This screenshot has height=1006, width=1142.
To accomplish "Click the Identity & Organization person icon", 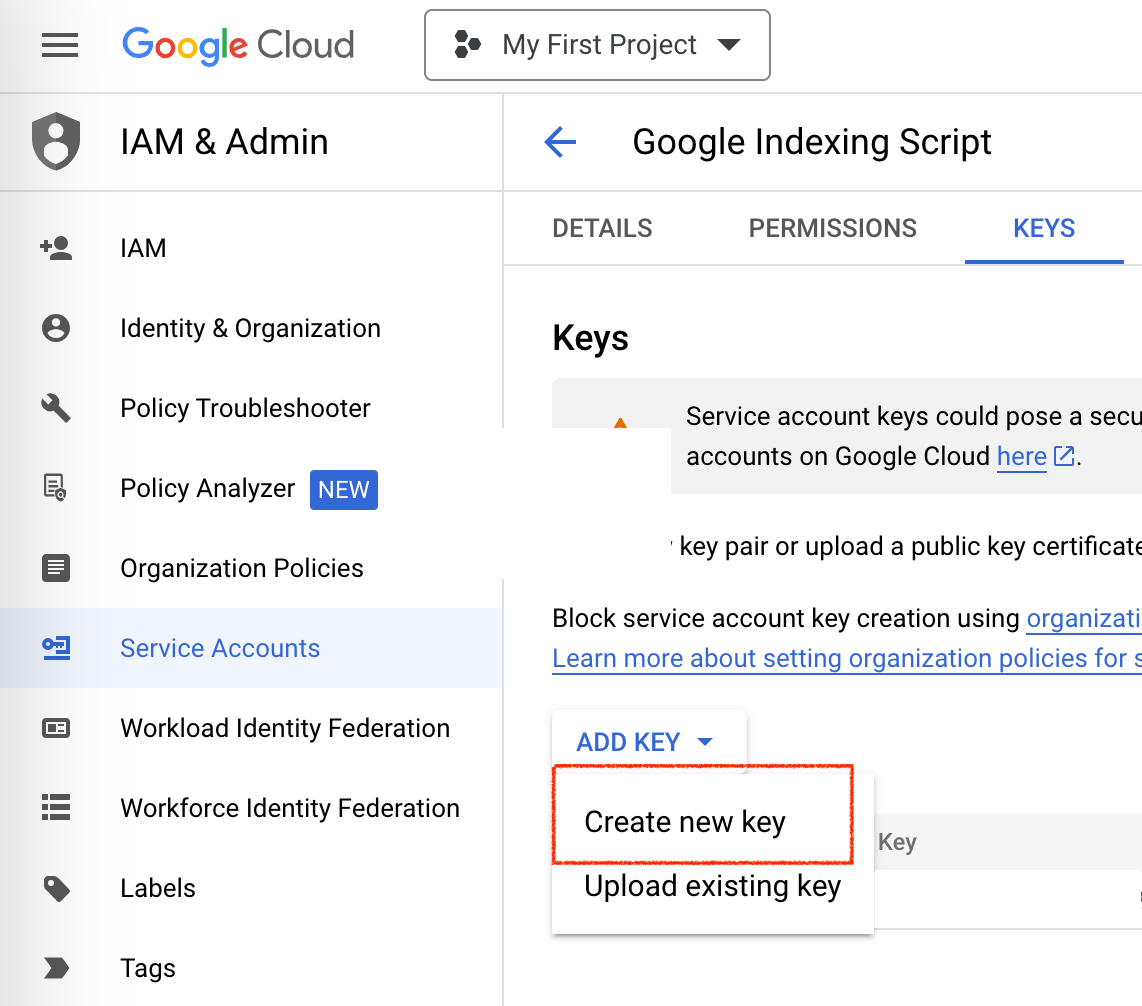I will coord(56,329).
